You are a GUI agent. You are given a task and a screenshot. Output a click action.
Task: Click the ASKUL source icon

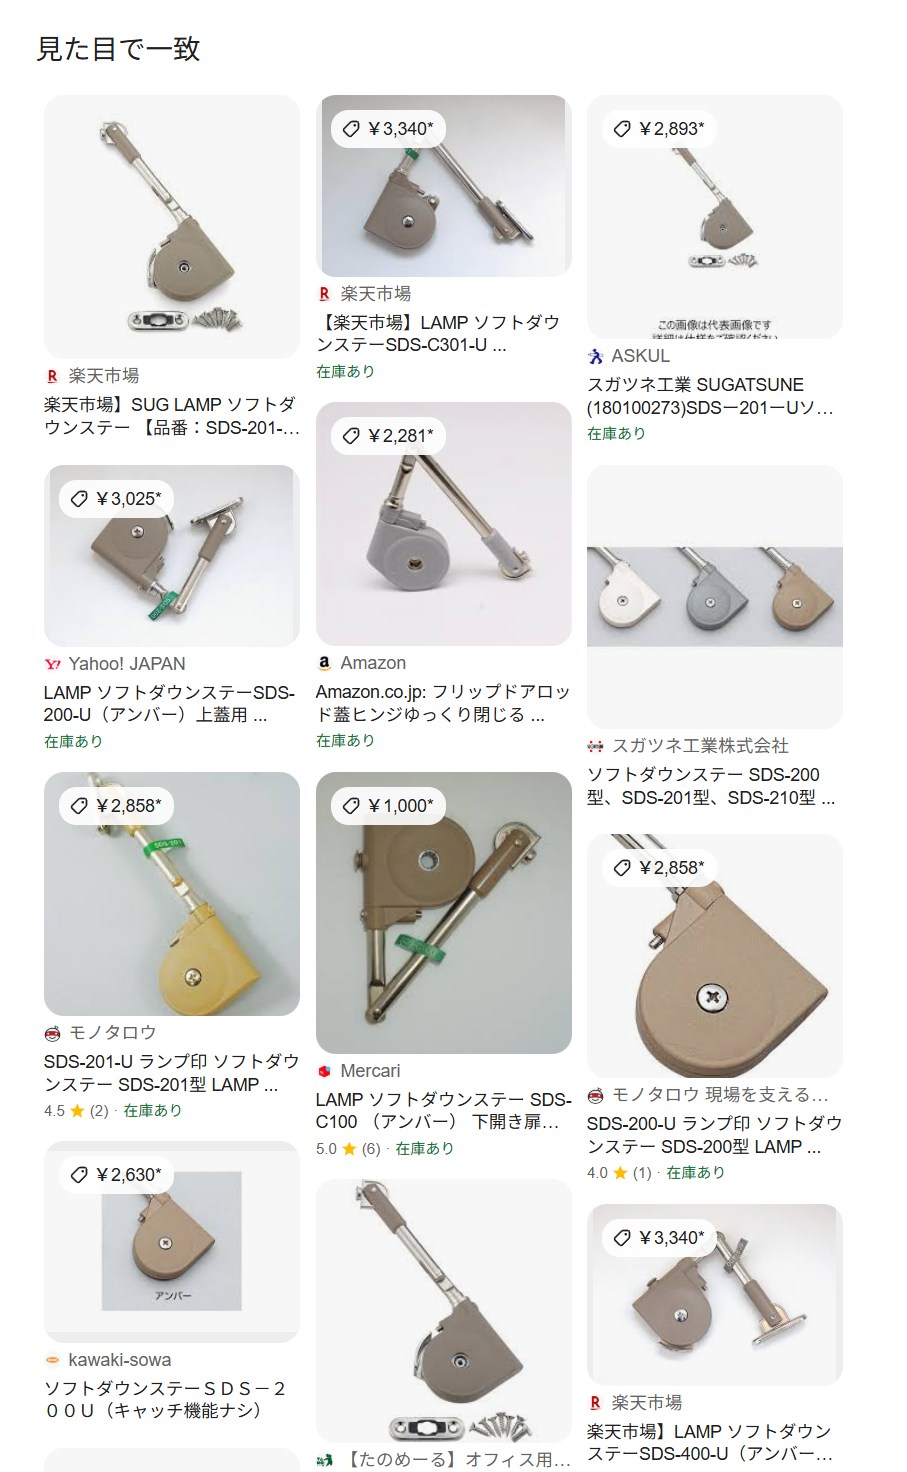coord(595,356)
